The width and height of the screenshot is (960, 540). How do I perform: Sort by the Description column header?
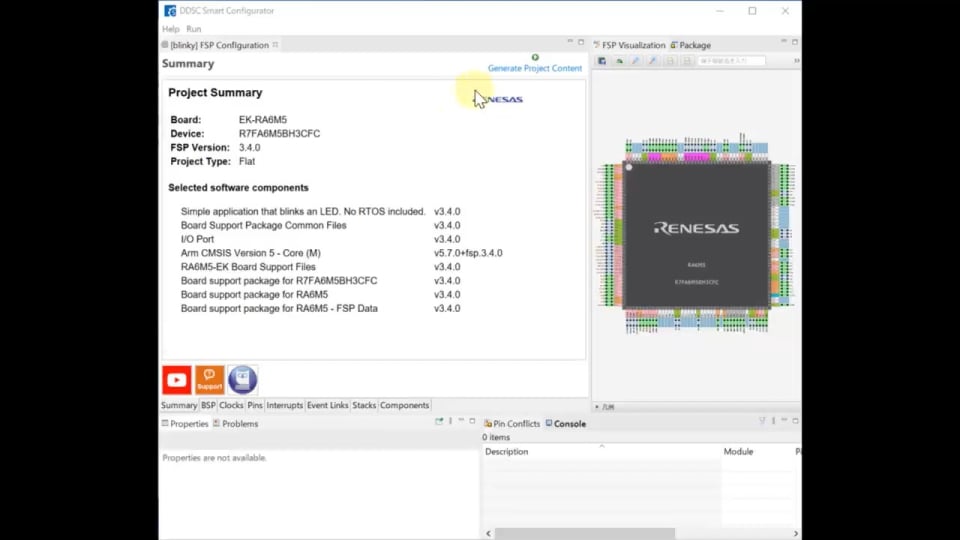(602, 451)
